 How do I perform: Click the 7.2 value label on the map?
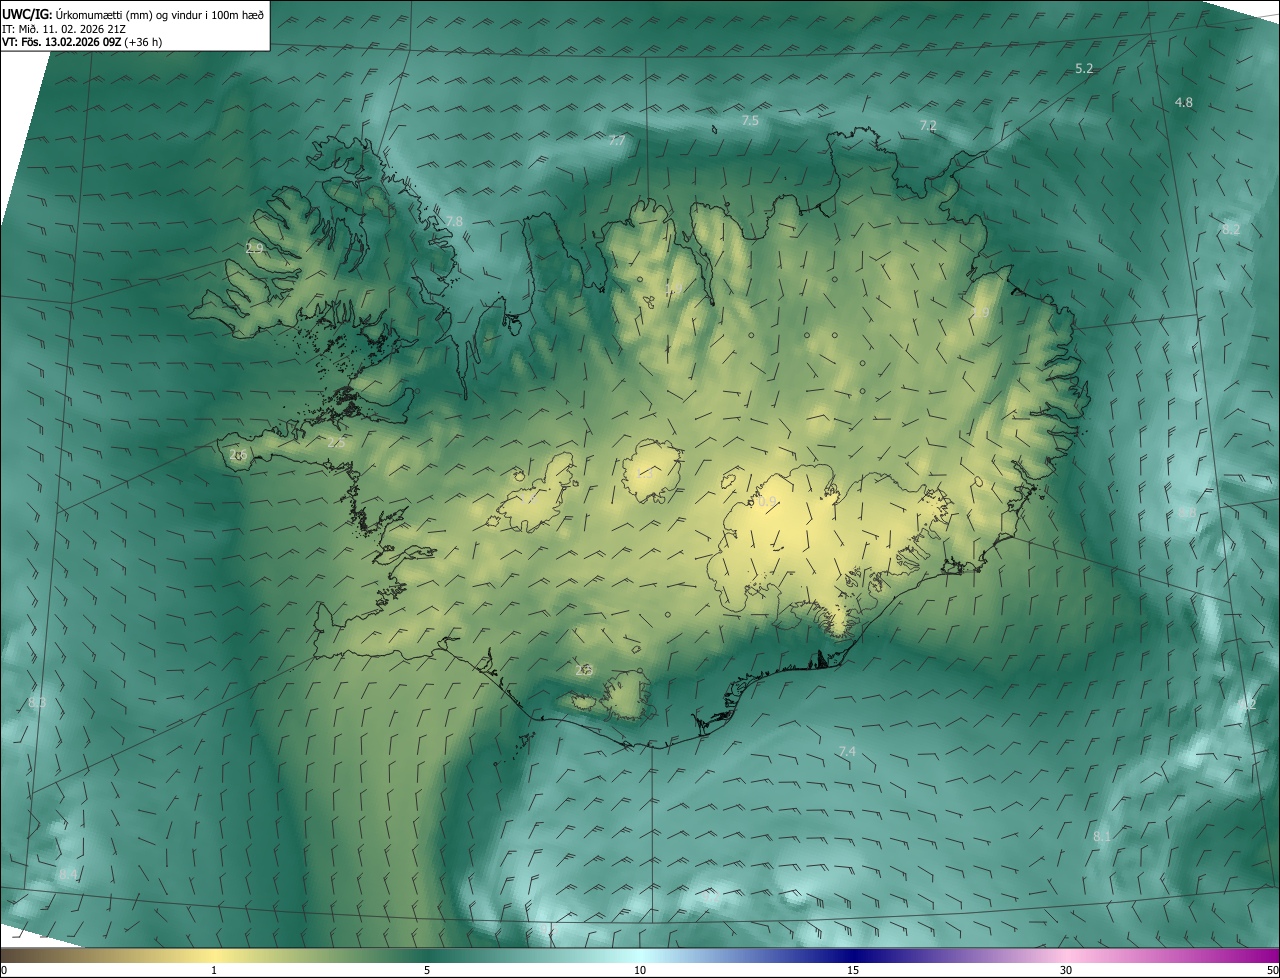click(x=928, y=125)
